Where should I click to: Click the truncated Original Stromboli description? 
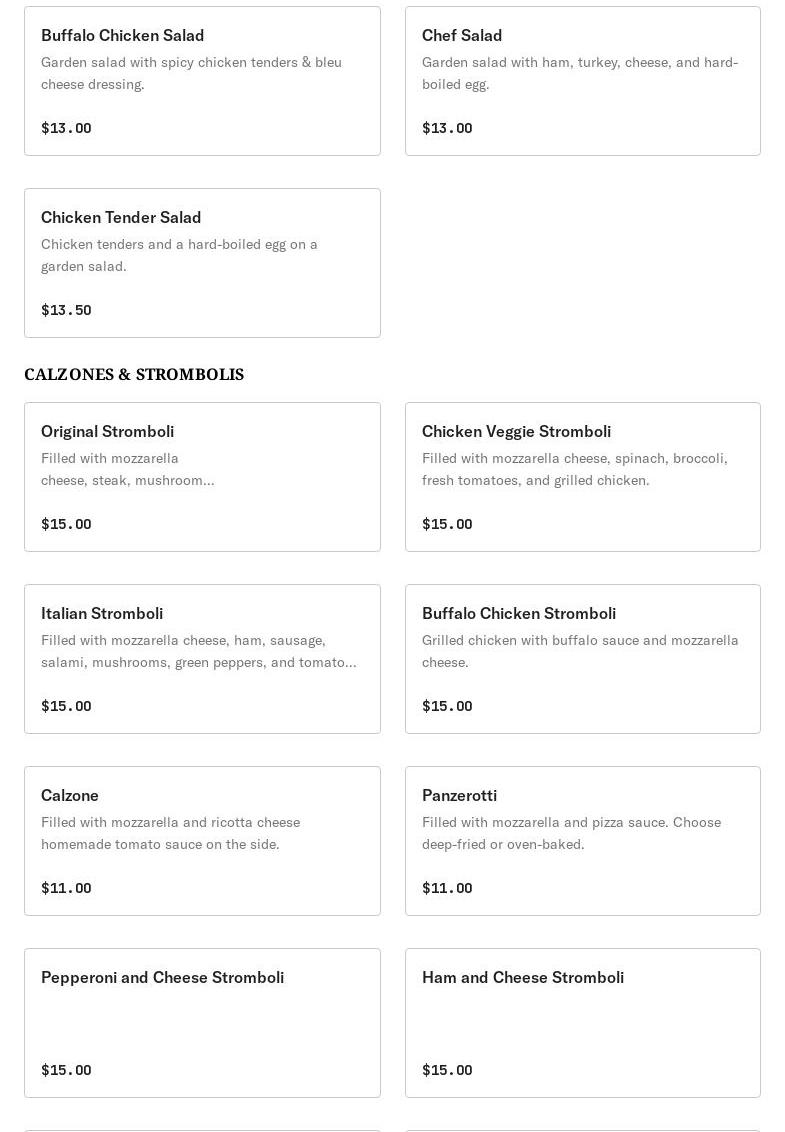[128, 469]
